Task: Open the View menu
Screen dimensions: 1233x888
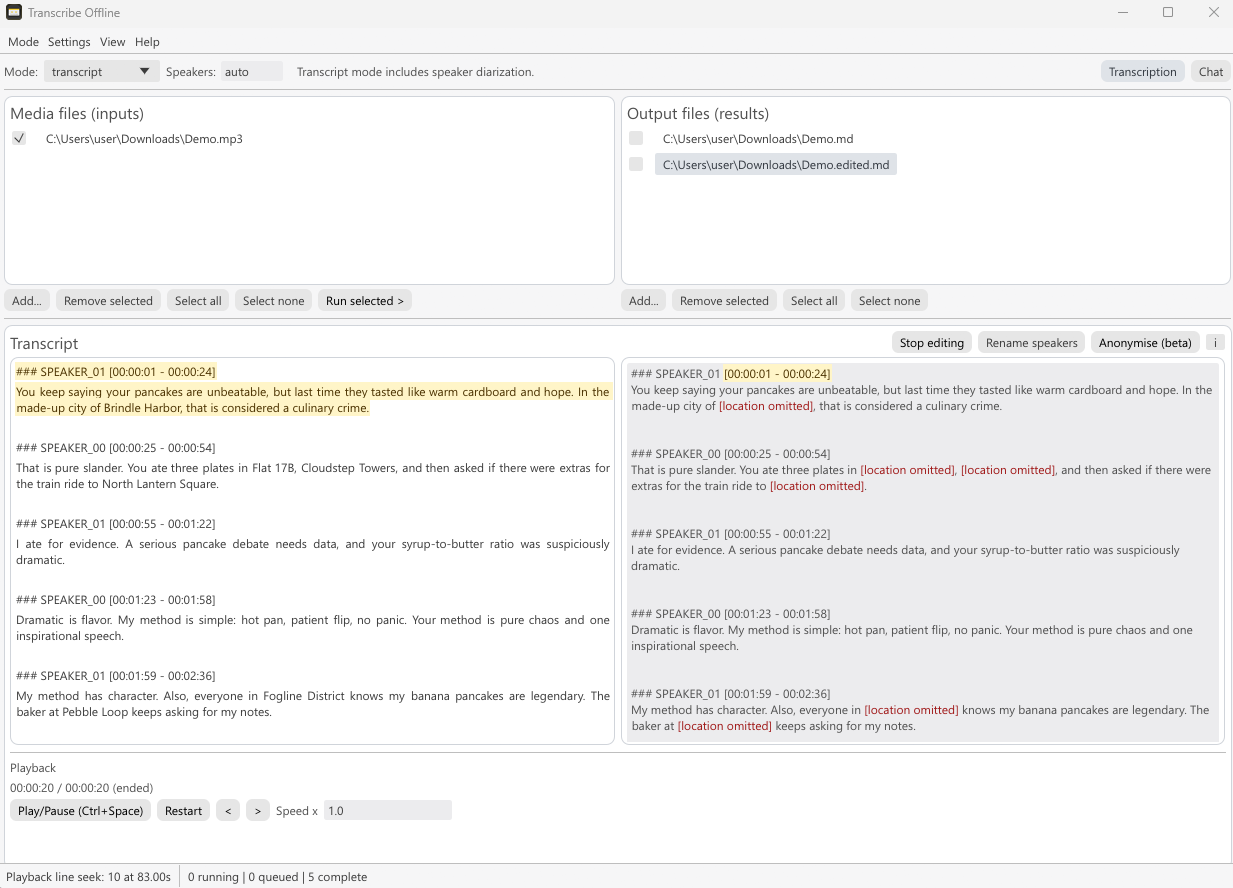Action: [x=113, y=42]
